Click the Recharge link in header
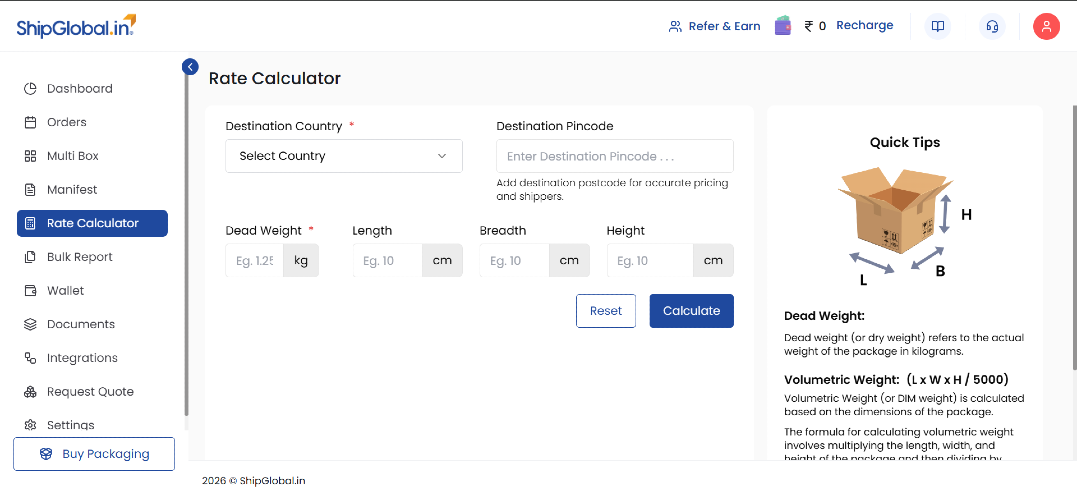1077x500 pixels. (x=864, y=26)
